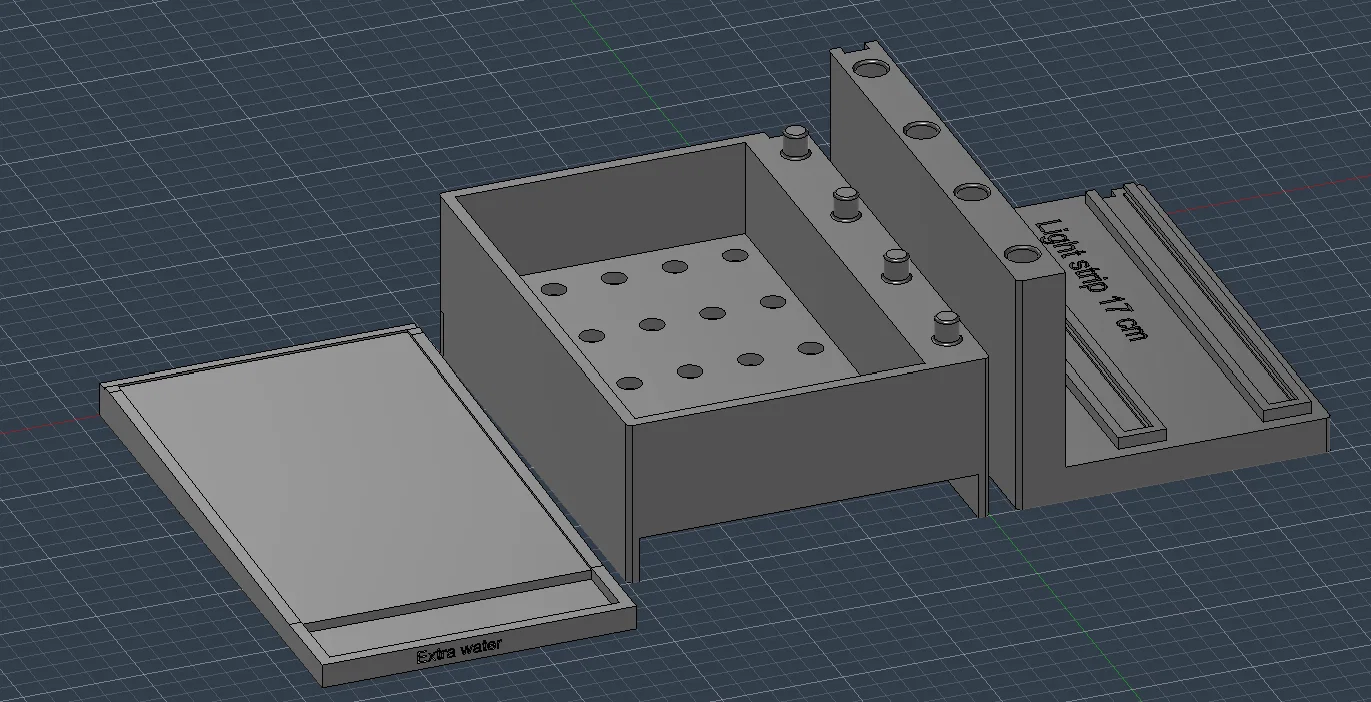Pick the wall-top hole nearest the Light strip label
1371x702 pixels.
tap(1022, 254)
